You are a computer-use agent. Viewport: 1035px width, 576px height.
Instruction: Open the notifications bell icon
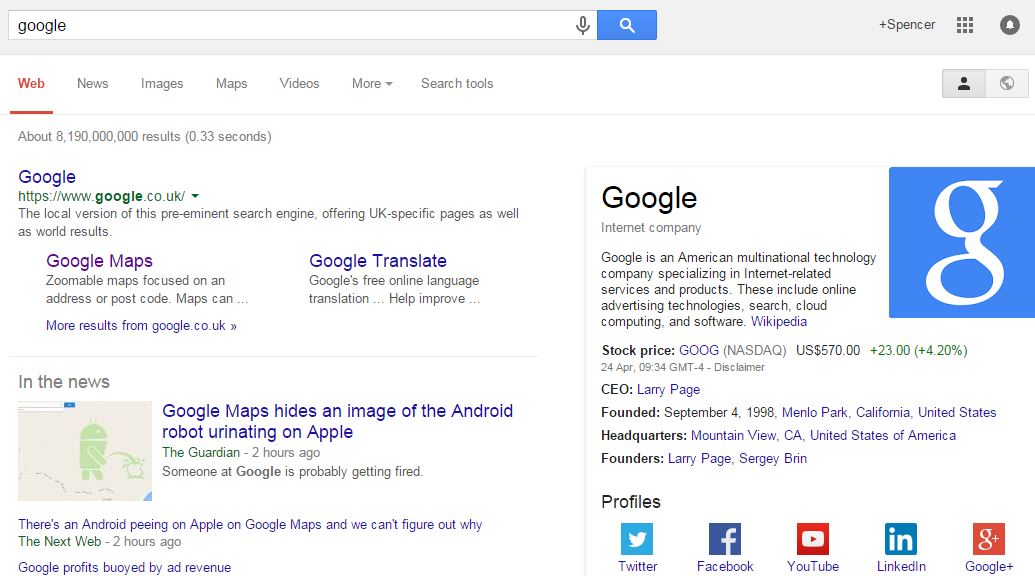[1010, 25]
